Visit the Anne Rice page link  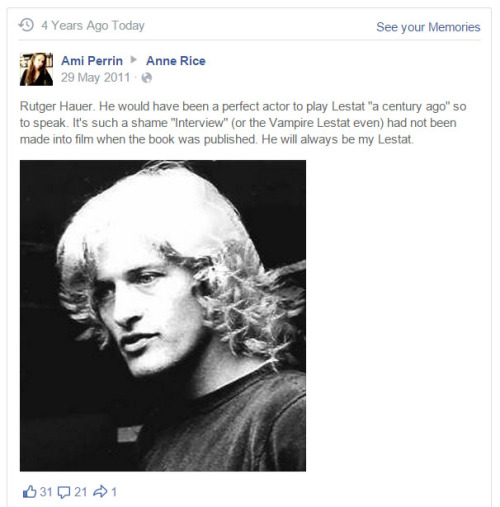click(176, 61)
